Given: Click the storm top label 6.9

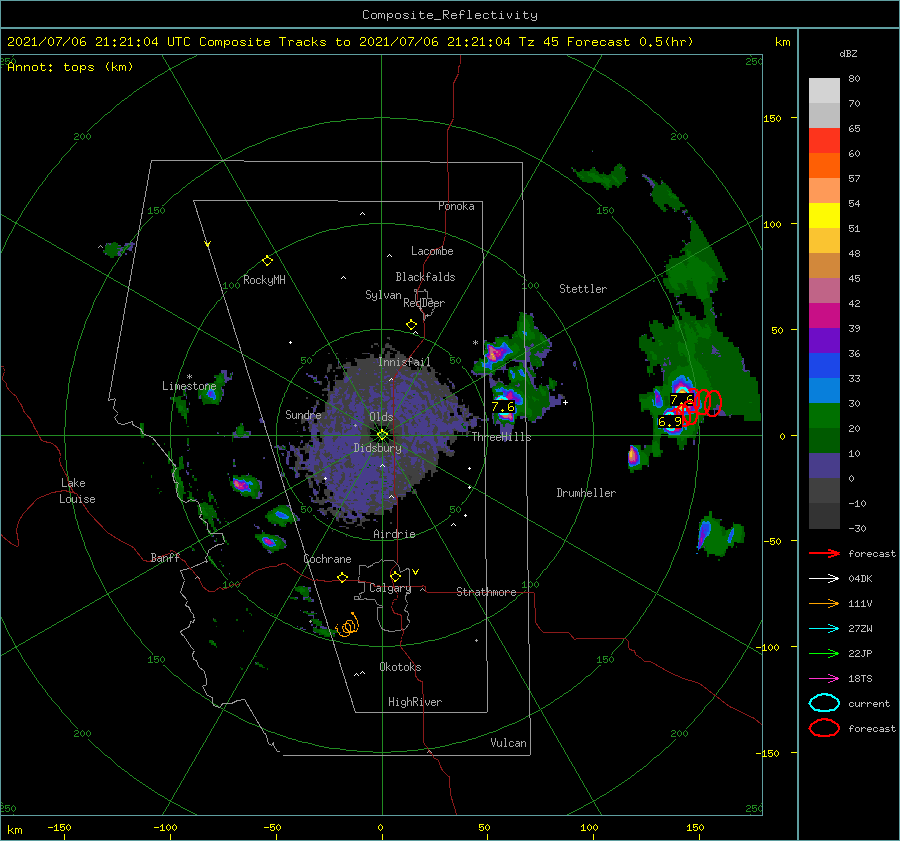Looking at the screenshot, I should pyautogui.click(x=670, y=421).
